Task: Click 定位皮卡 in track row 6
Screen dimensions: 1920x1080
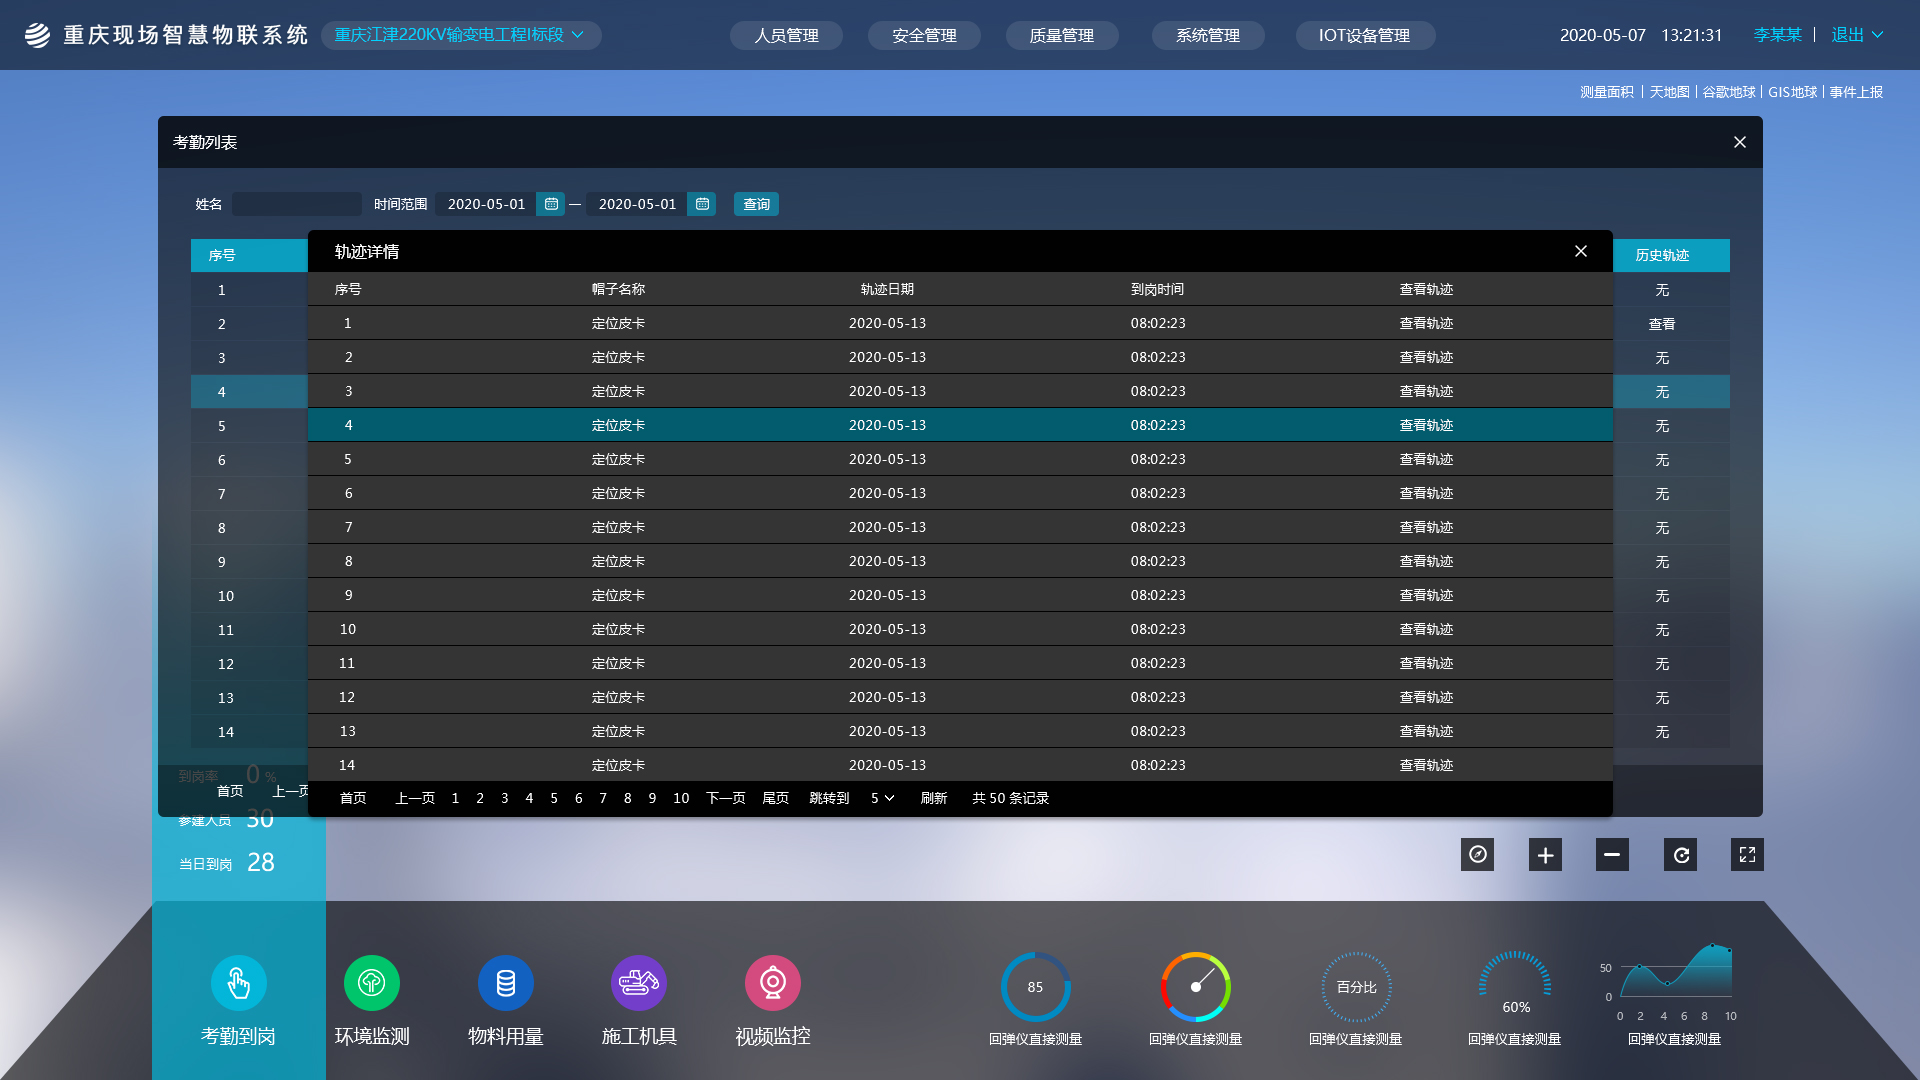Action: point(618,493)
